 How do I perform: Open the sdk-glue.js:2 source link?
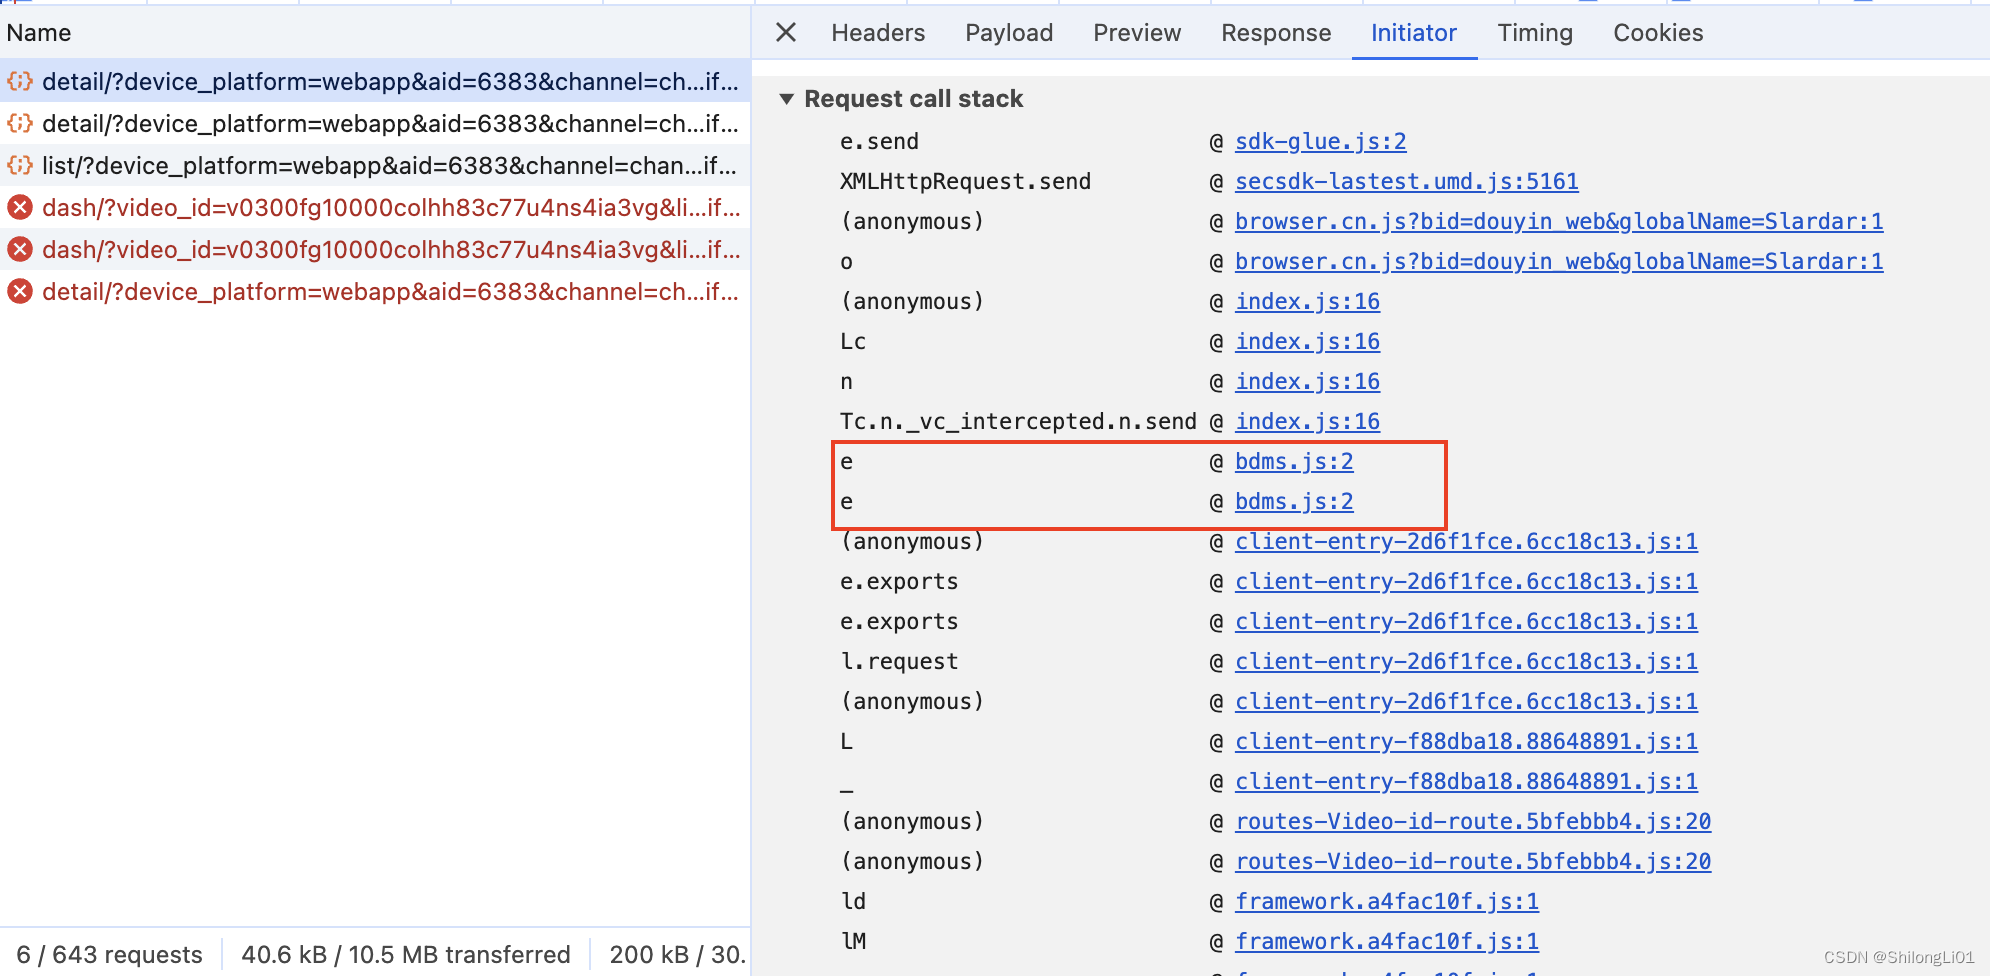[x=1320, y=142]
